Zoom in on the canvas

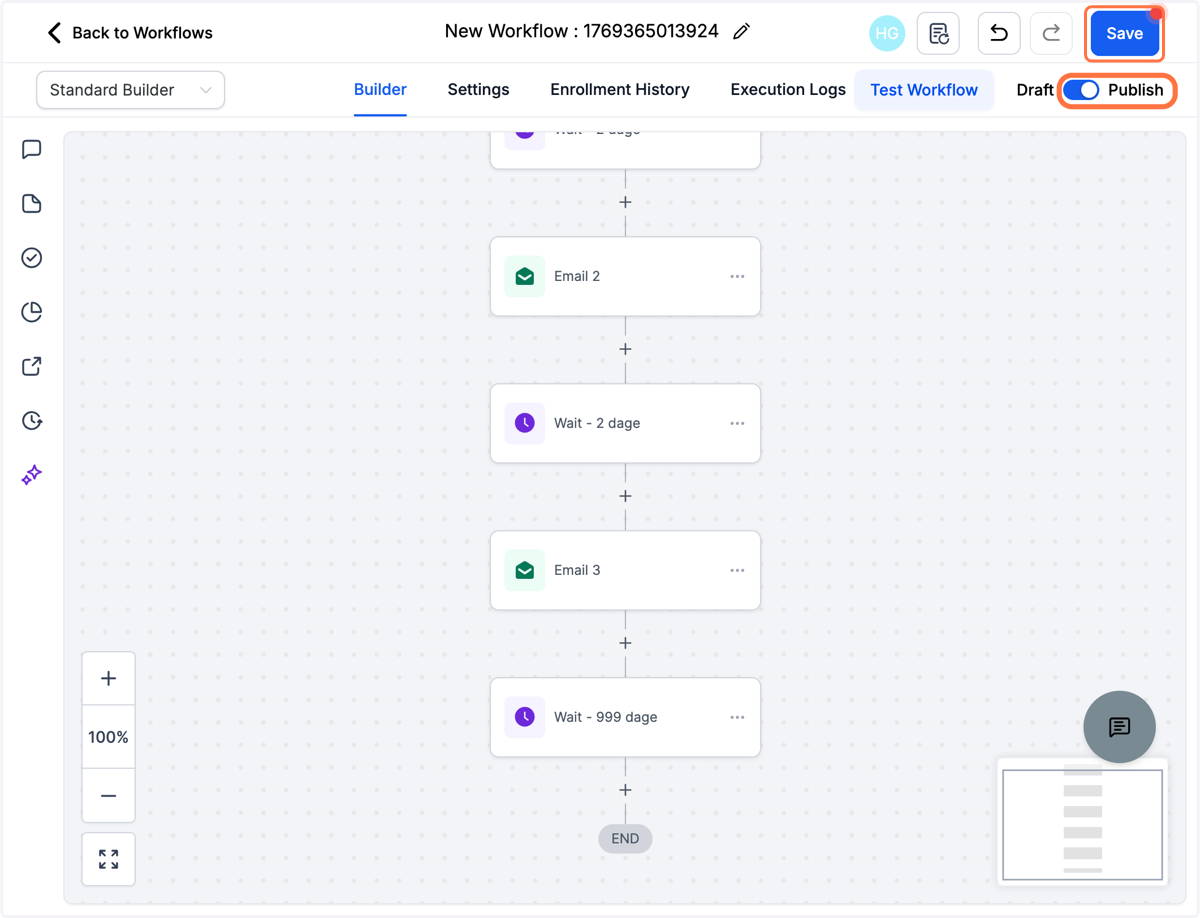(108, 679)
